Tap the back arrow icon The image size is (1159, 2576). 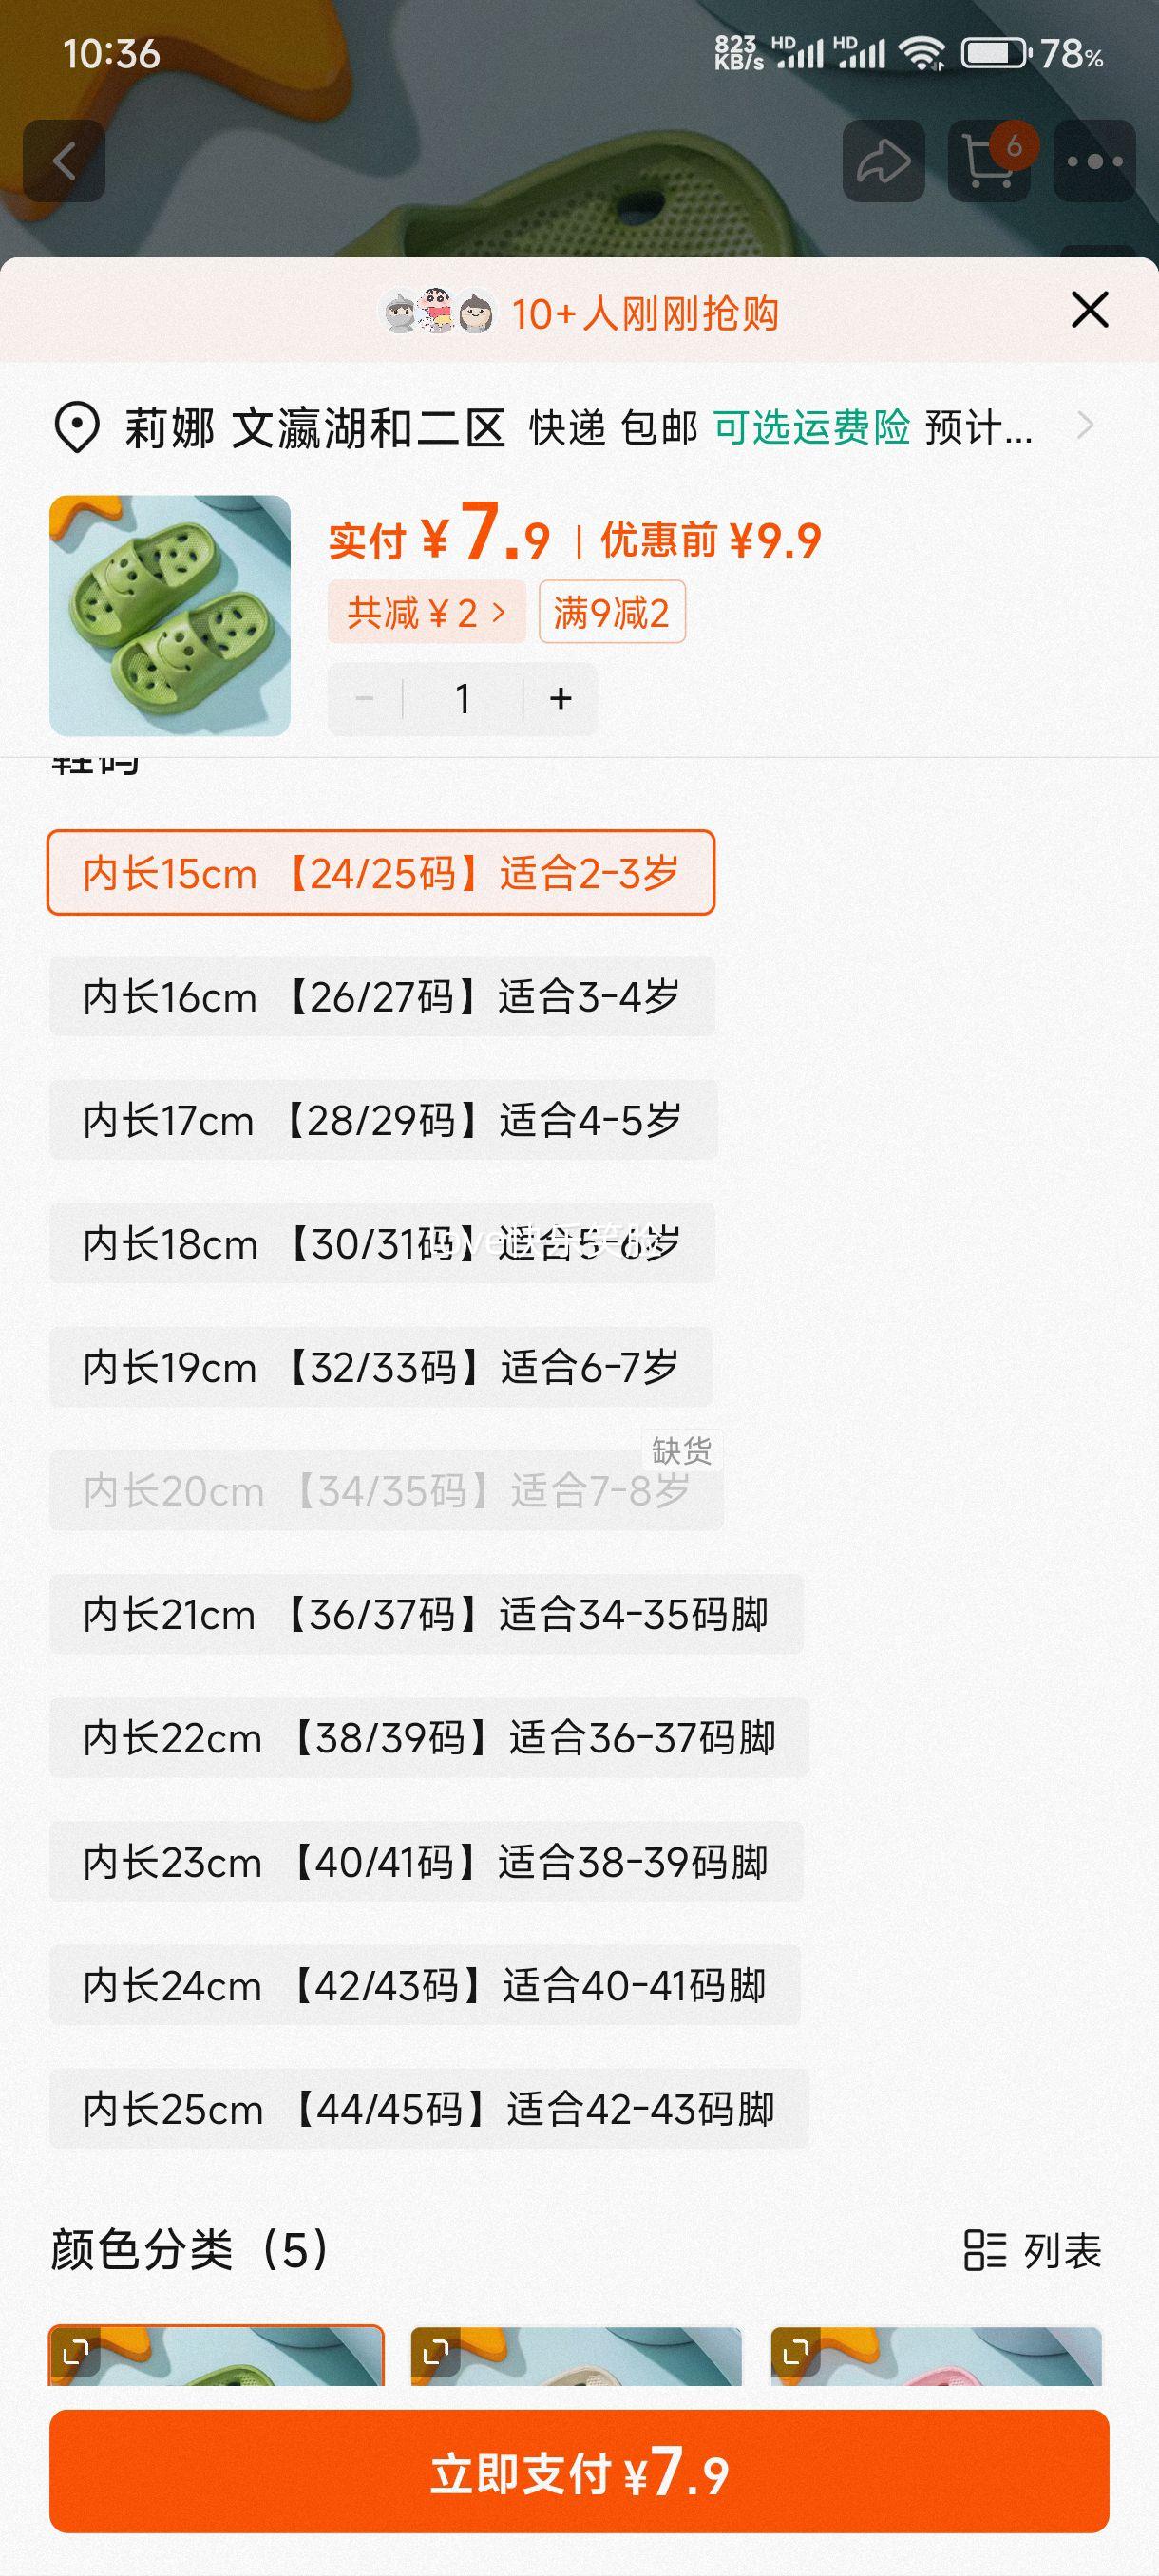[64, 161]
